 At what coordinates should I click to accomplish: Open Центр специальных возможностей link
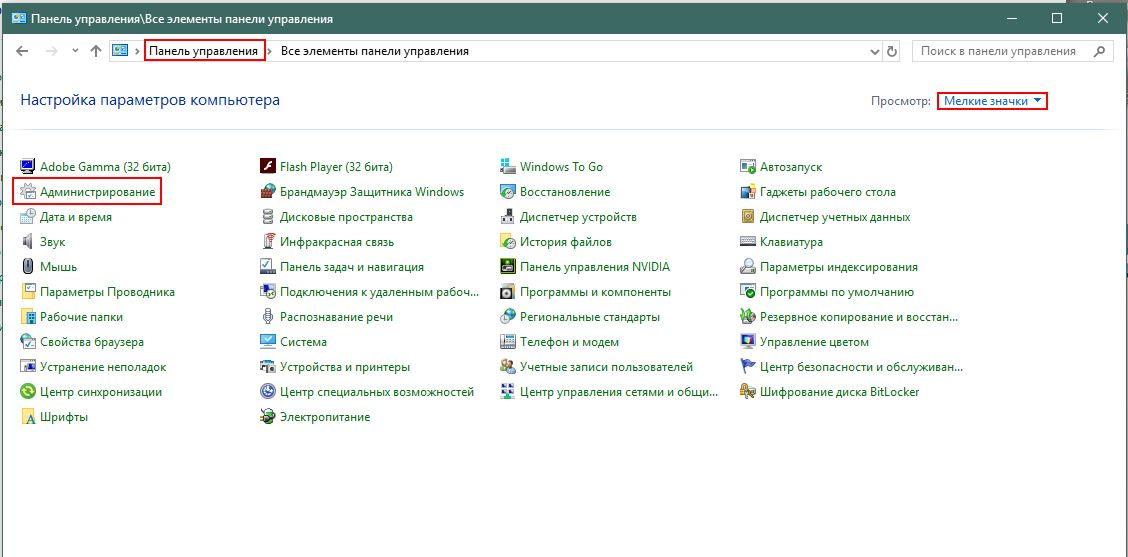click(377, 392)
